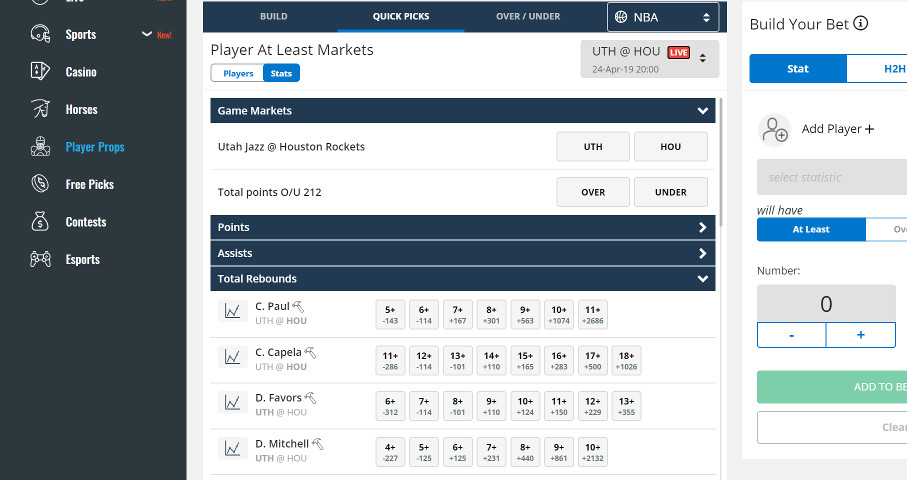This screenshot has height=480, width=907.
Task: Click the Add Player + link
Action: (x=838, y=129)
